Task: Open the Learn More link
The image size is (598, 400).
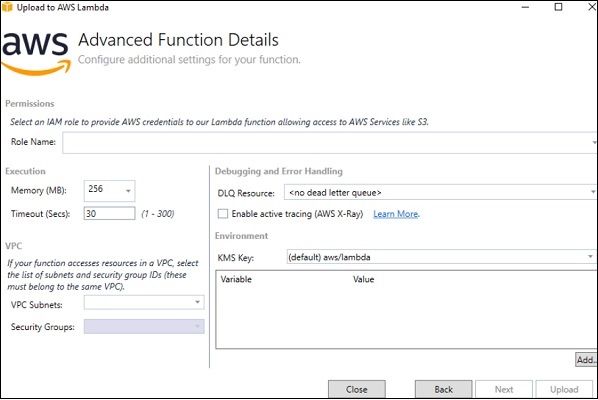Action: [395, 214]
